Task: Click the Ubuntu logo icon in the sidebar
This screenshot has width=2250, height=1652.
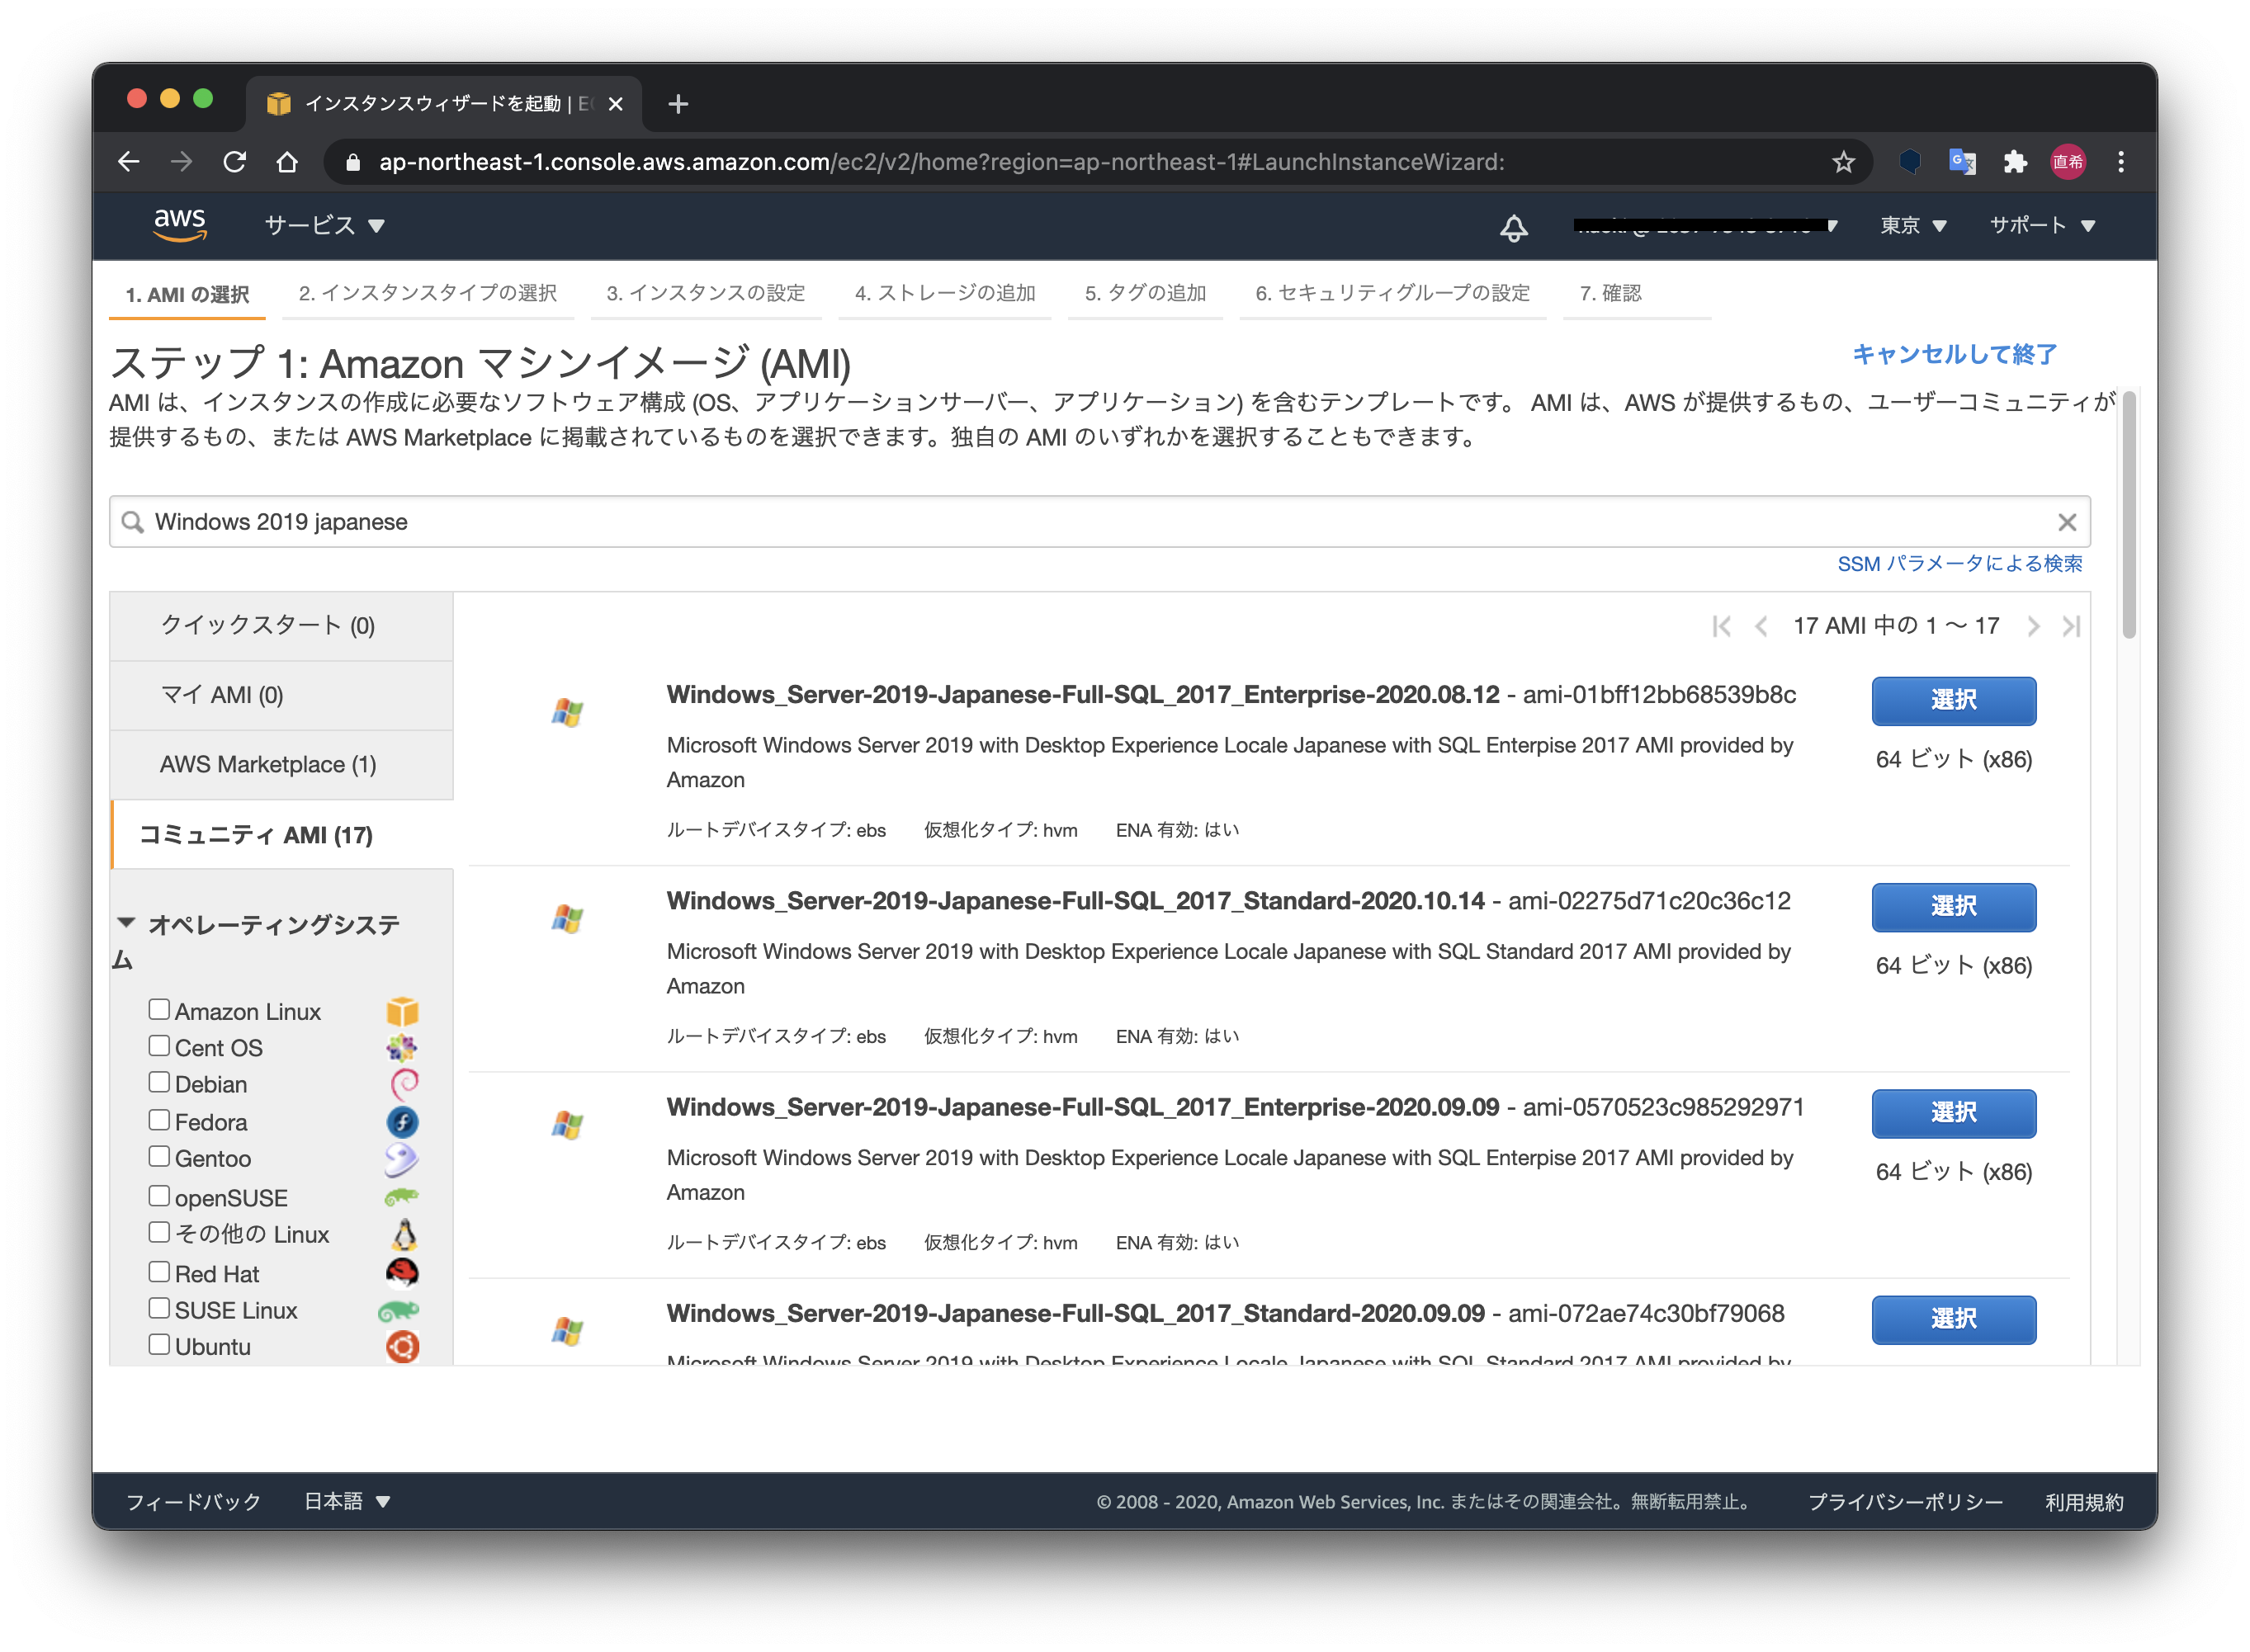Action: (x=404, y=1346)
